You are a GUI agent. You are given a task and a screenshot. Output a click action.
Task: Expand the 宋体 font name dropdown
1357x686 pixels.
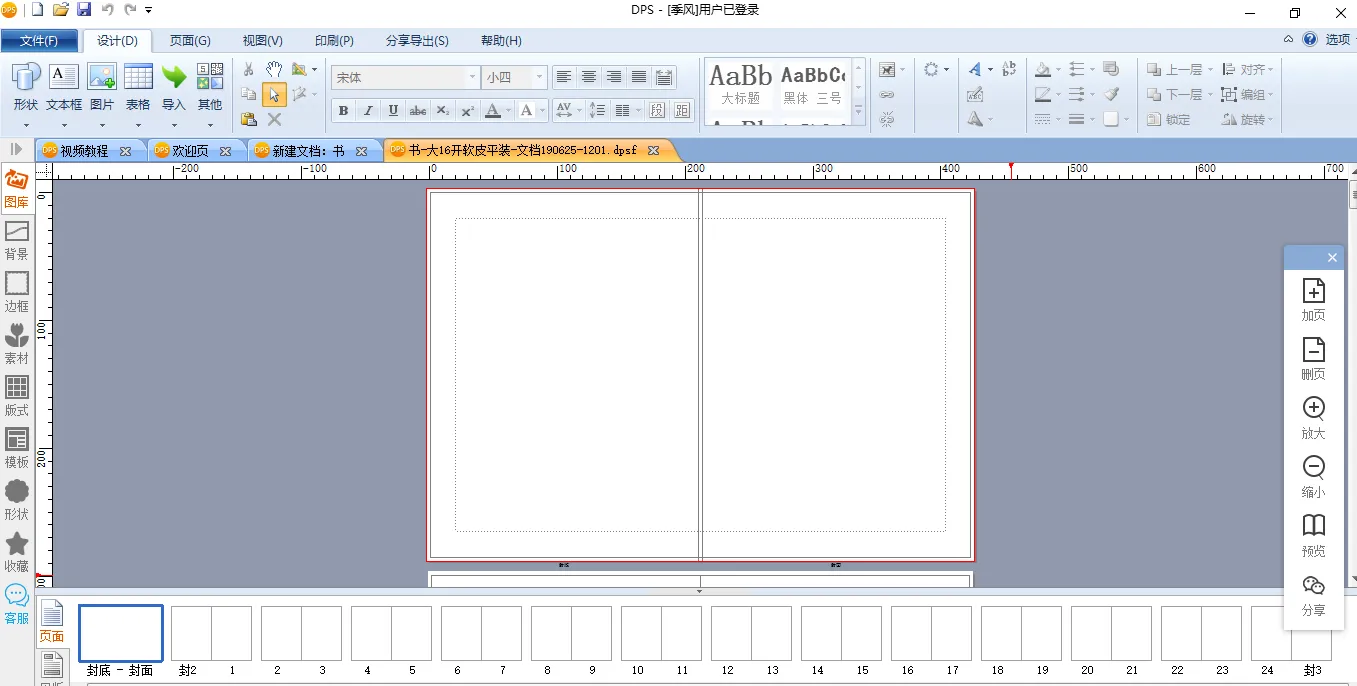tap(472, 78)
